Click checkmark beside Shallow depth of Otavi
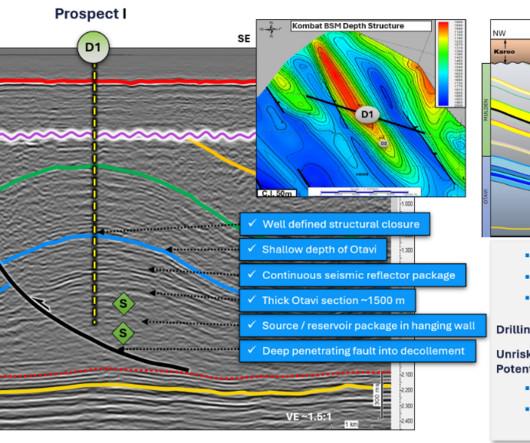The width and height of the screenshot is (530, 443). (x=251, y=249)
